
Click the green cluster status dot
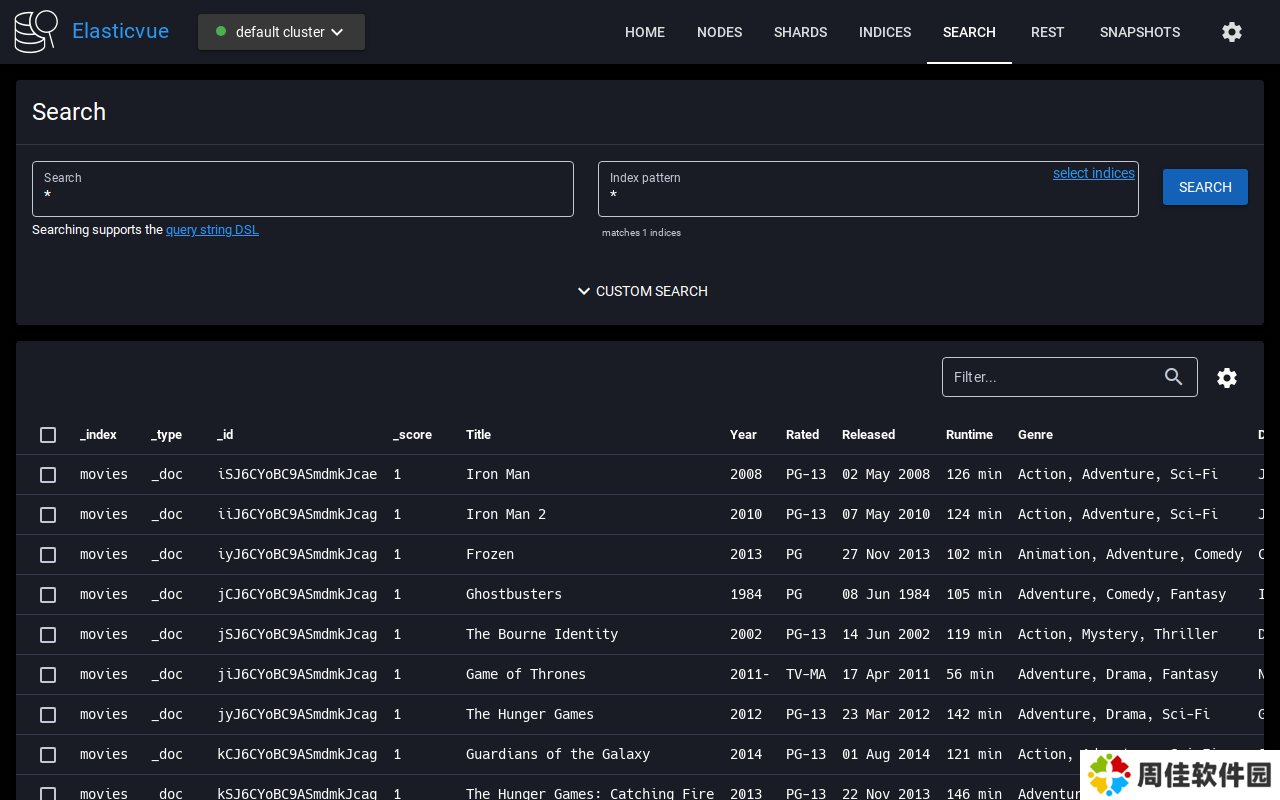[x=221, y=32]
